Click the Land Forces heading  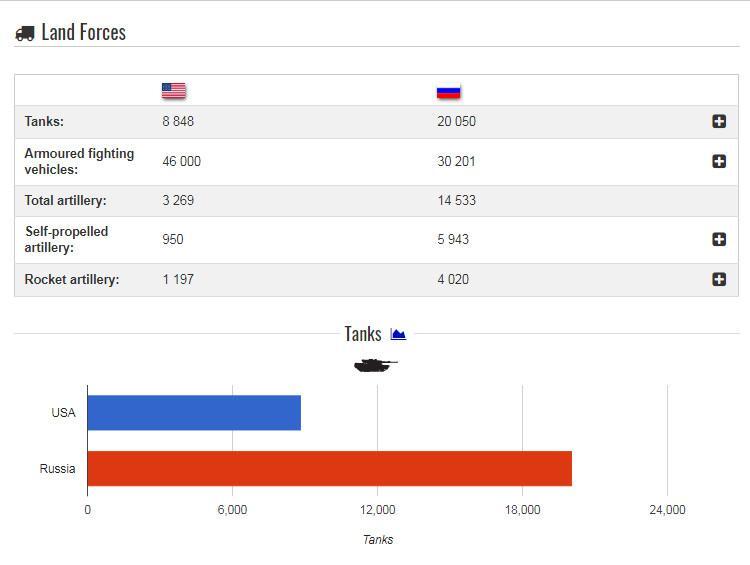[x=83, y=32]
